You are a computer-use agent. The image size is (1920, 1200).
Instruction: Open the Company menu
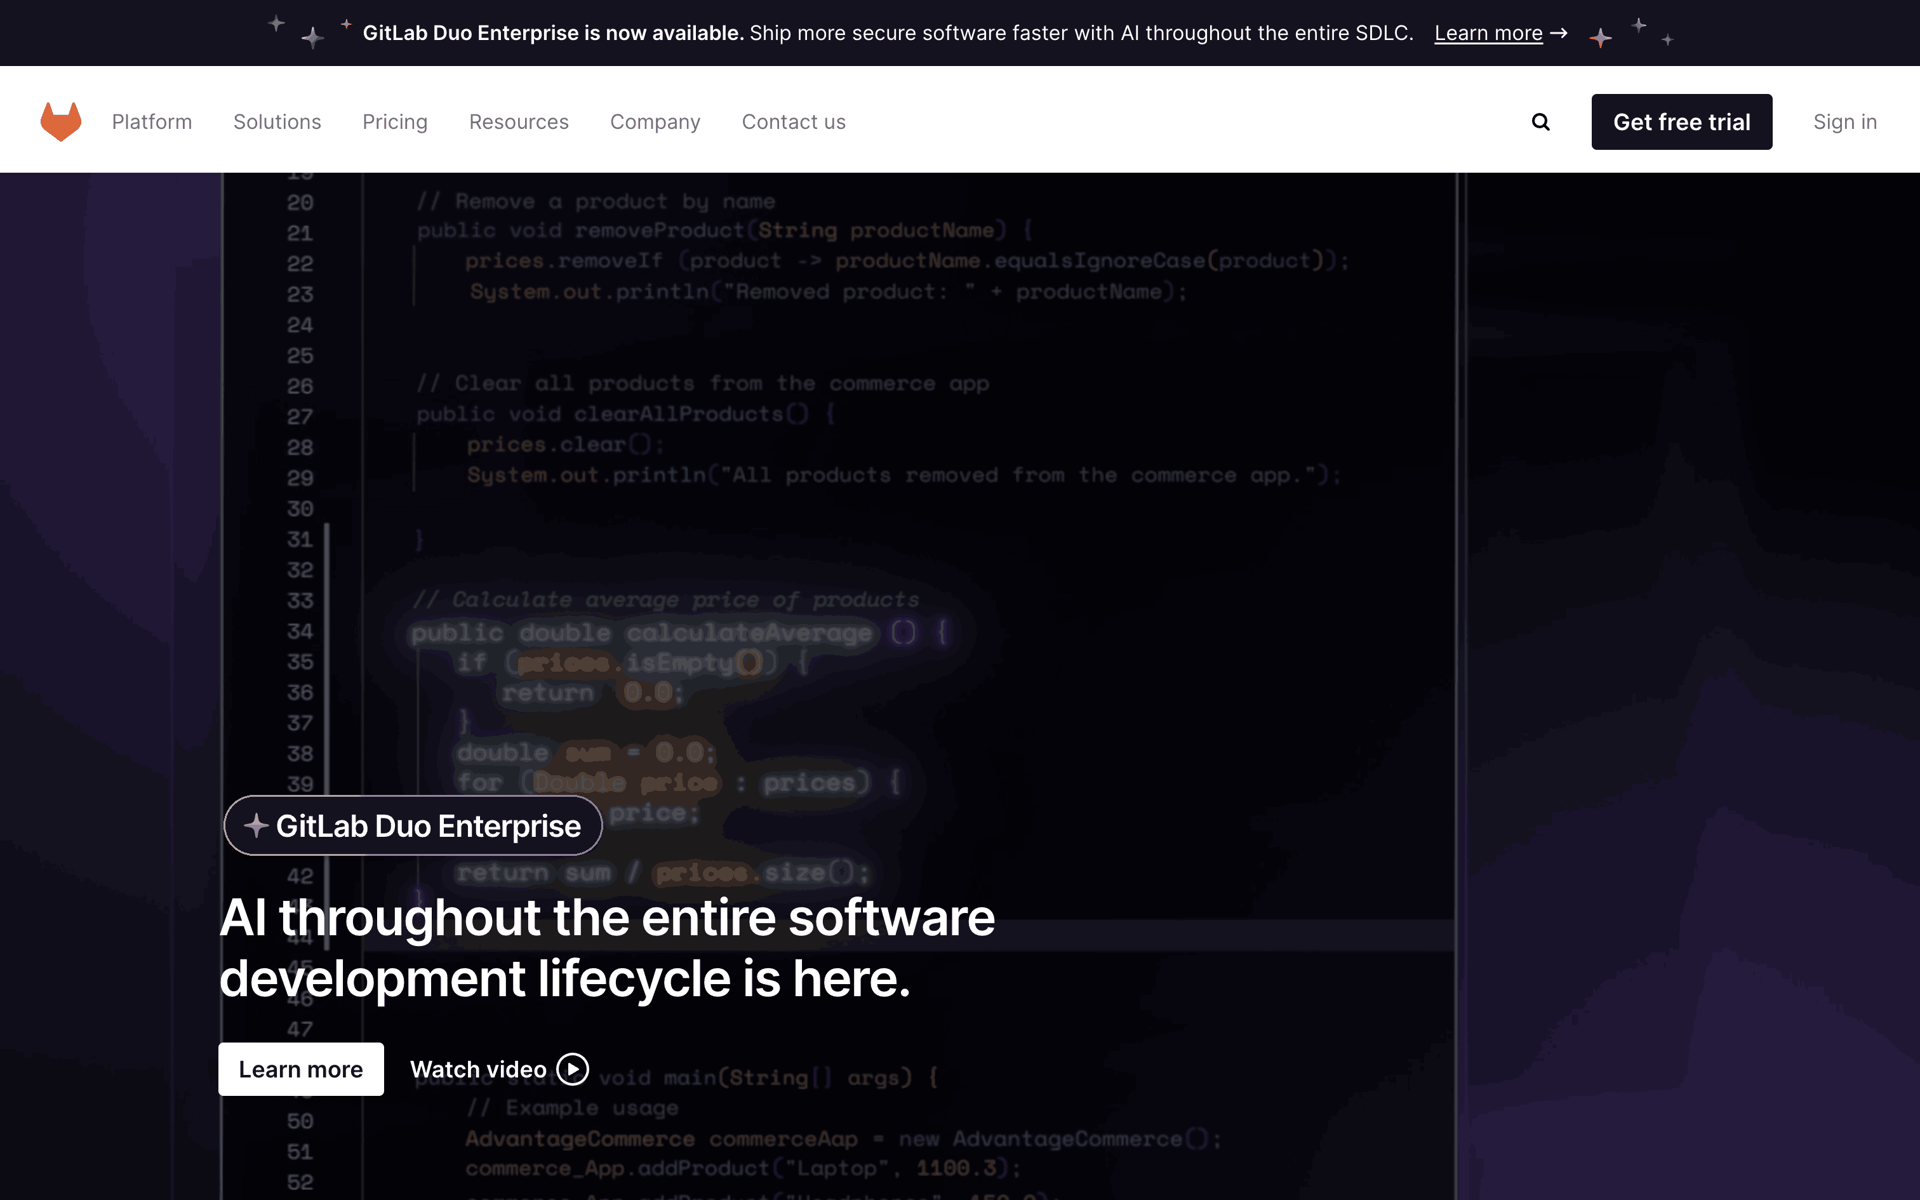[x=655, y=122]
